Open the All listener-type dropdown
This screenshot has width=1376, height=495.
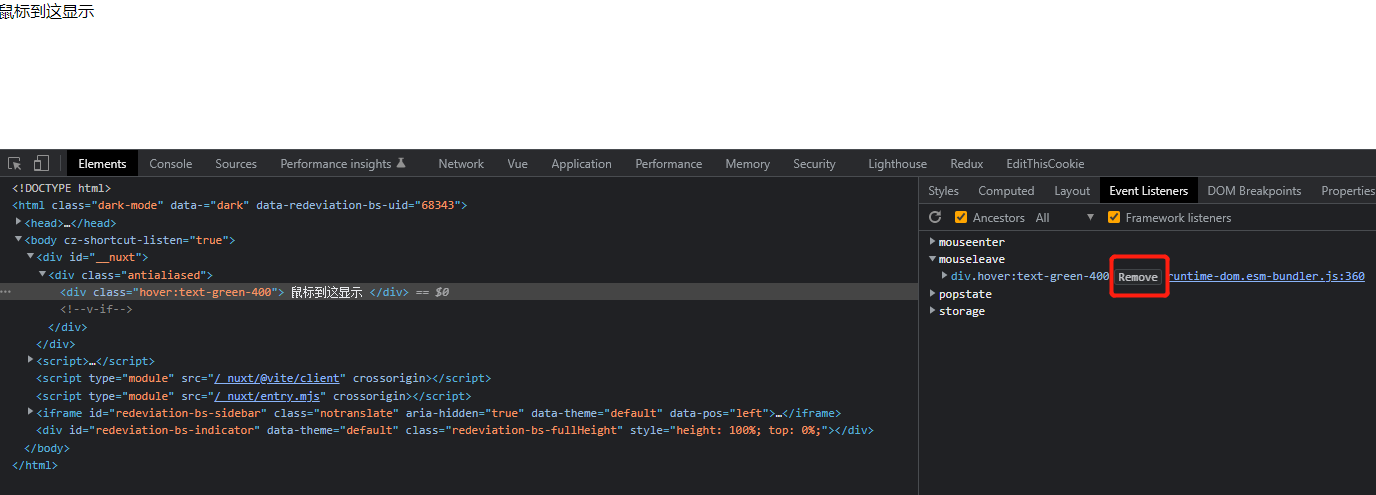click(x=1066, y=217)
